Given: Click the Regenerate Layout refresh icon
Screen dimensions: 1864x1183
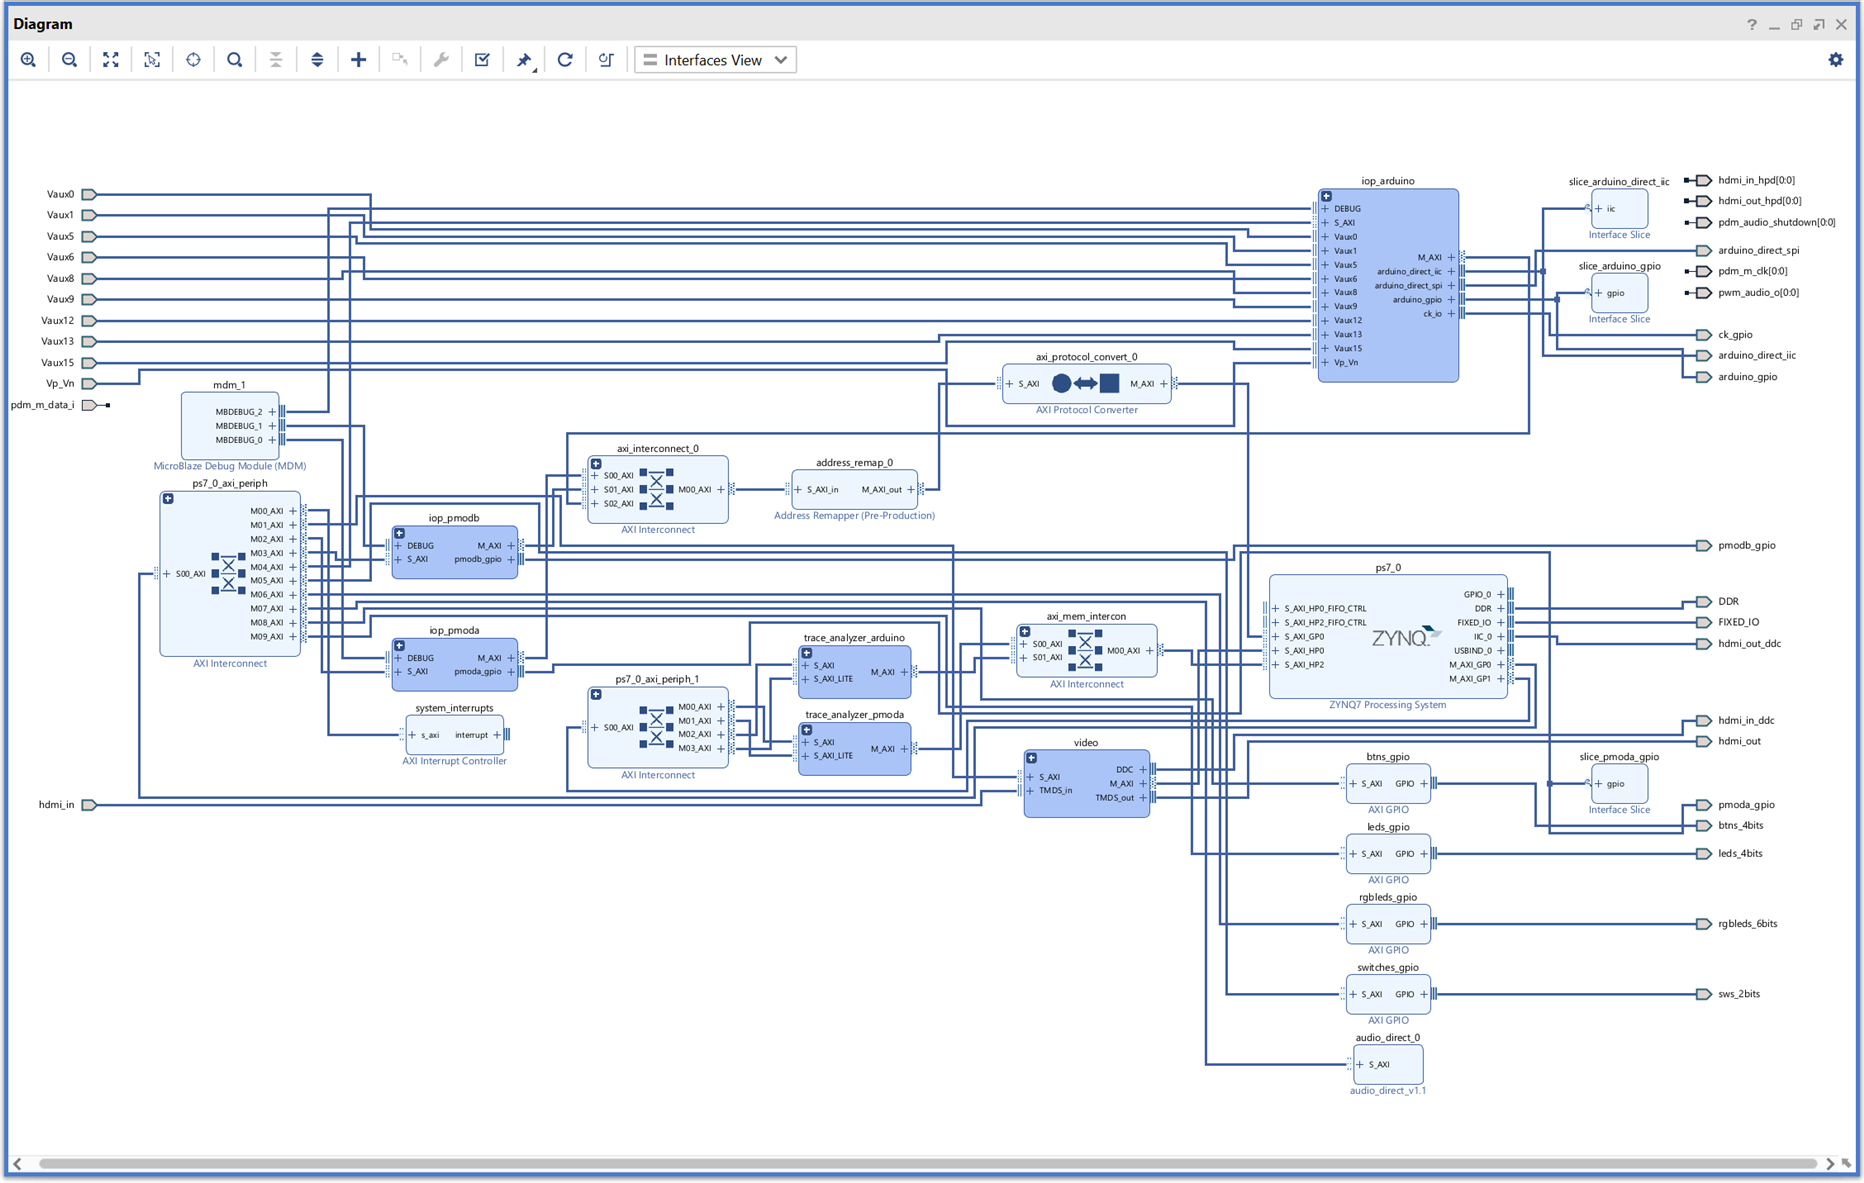Looking at the screenshot, I should (x=565, y=60).
